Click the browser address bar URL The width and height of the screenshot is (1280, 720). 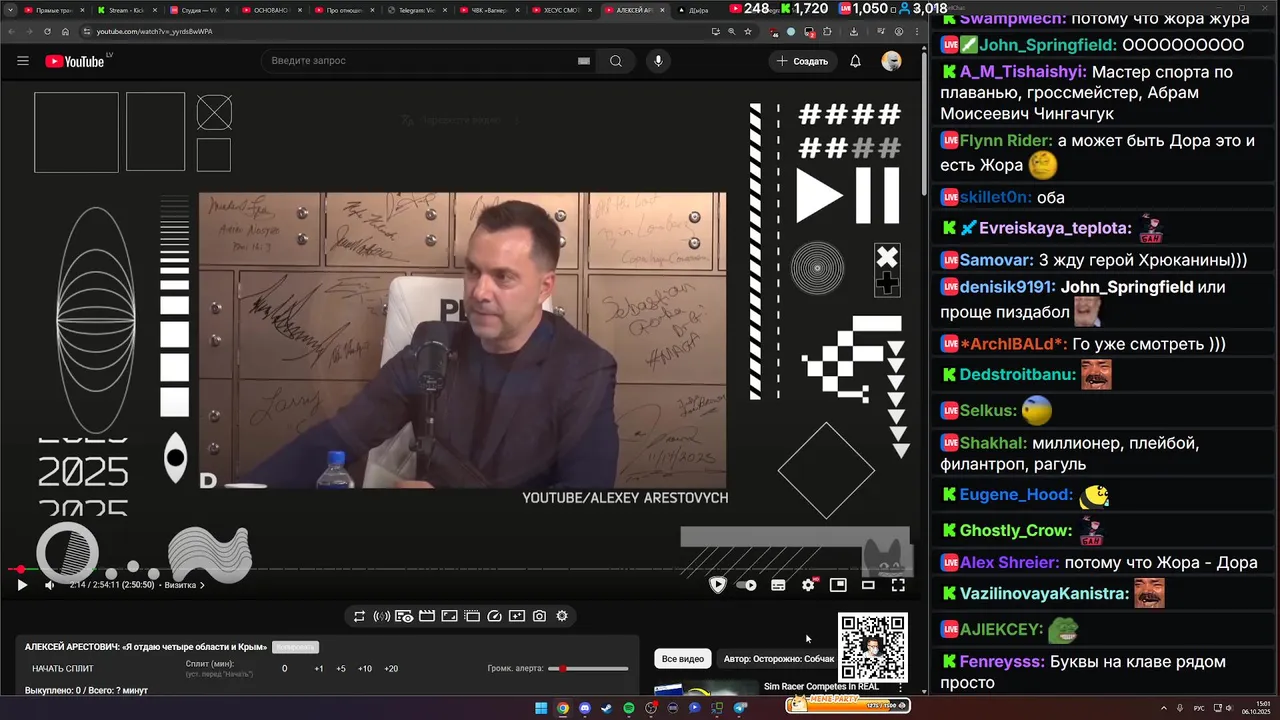[x=154, y=31]
